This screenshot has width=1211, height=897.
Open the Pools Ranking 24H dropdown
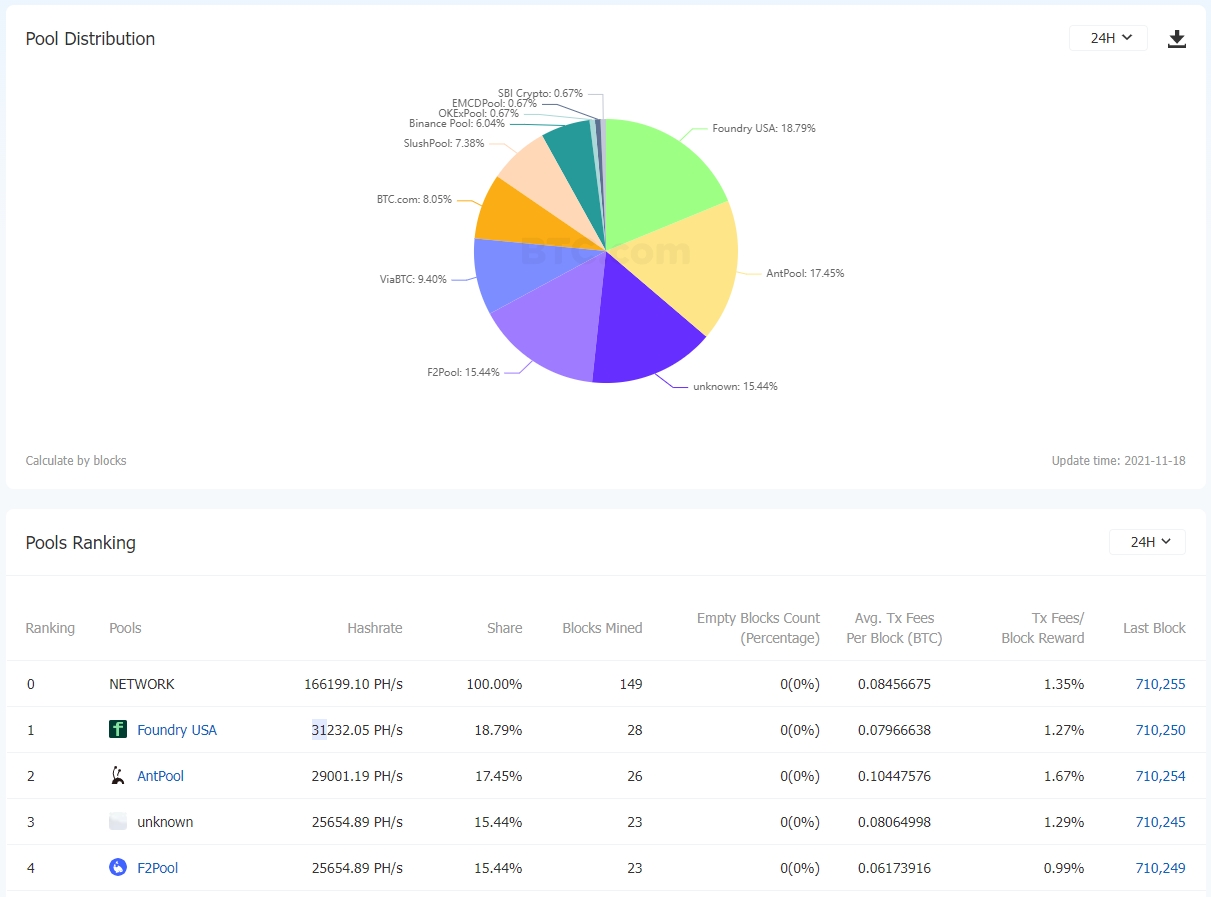(x=1147, y=542)
